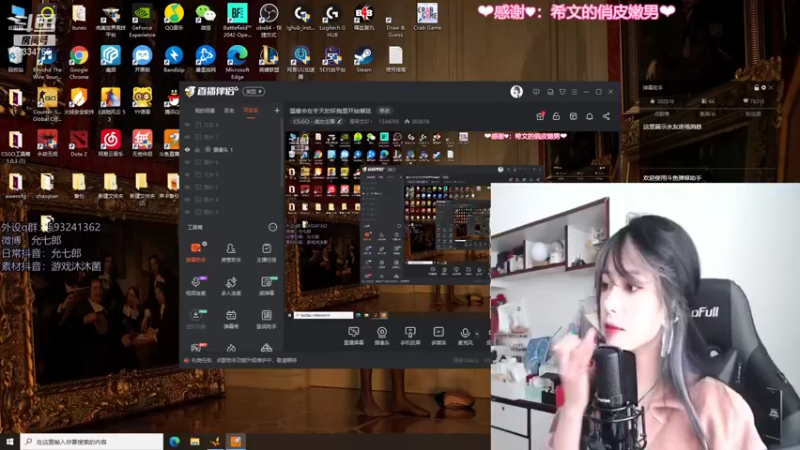Screen dimensions: 800x450
Task: Open the microphone options arrow
Action: pos(477,334)
